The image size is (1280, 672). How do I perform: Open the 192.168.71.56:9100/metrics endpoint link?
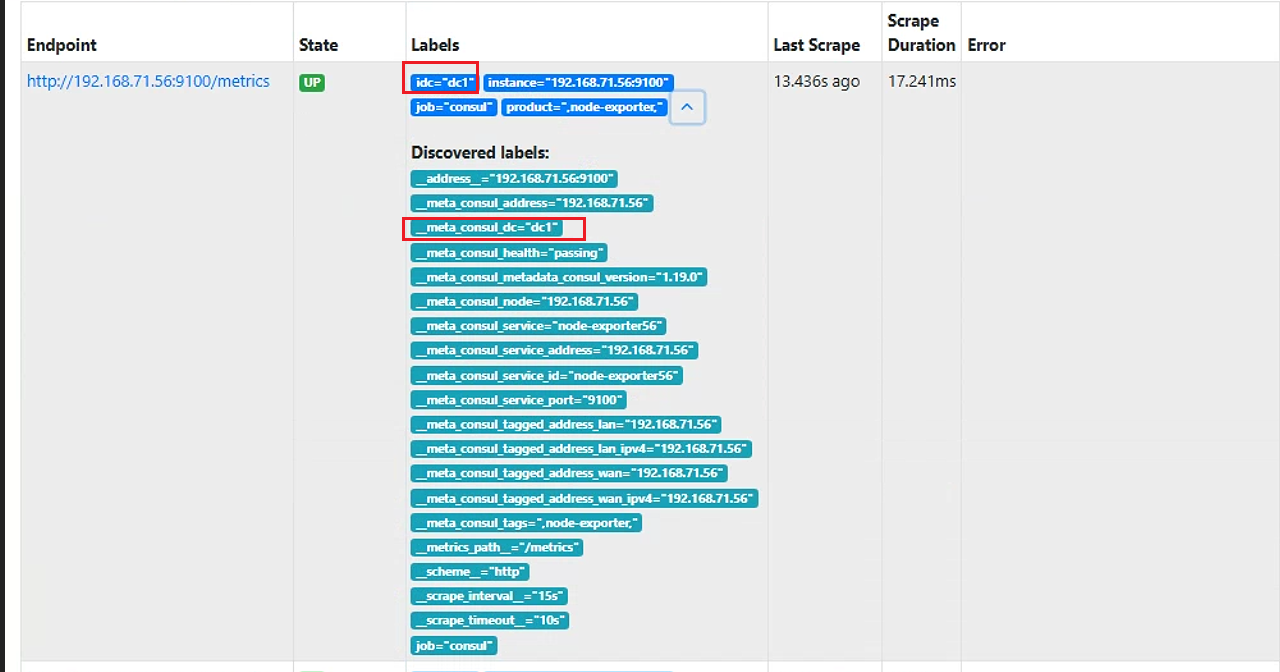click(148, 81)
